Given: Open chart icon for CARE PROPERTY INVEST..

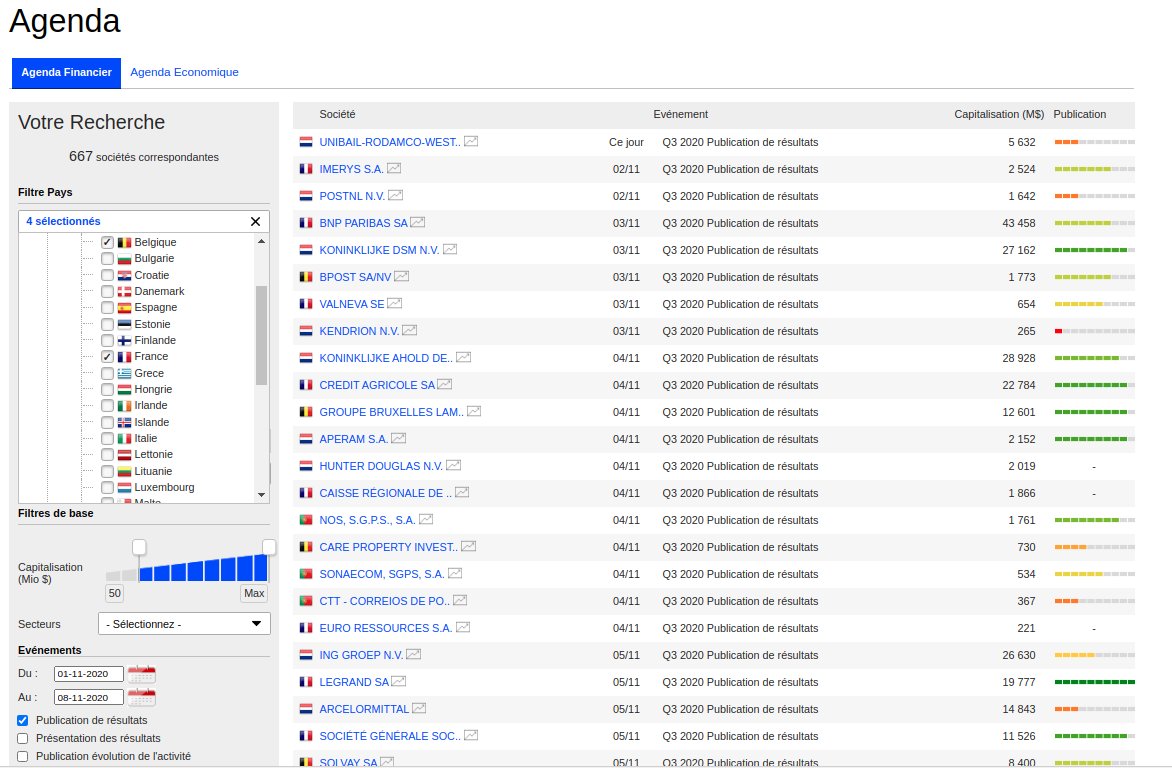Looking at the screenshot, I should [x=469, y=546].
